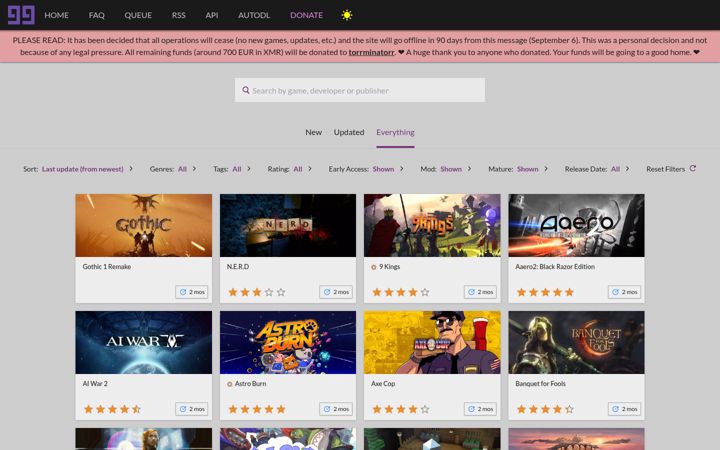Open the Gothic 1 Remake cover image

(x=144, y=225)
